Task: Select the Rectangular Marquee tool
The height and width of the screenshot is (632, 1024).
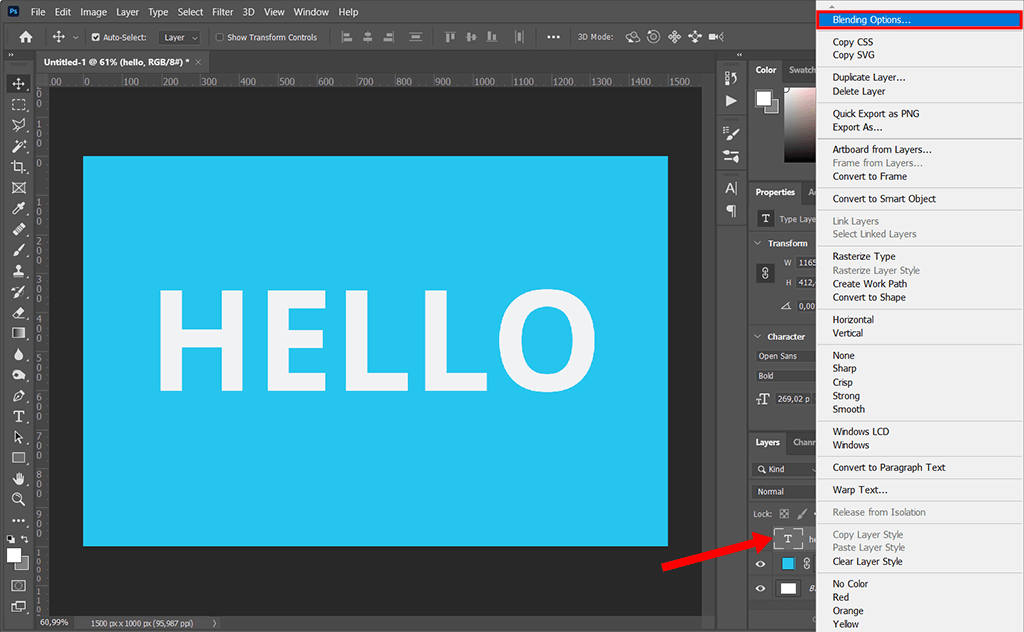Action: coord(18,104)
